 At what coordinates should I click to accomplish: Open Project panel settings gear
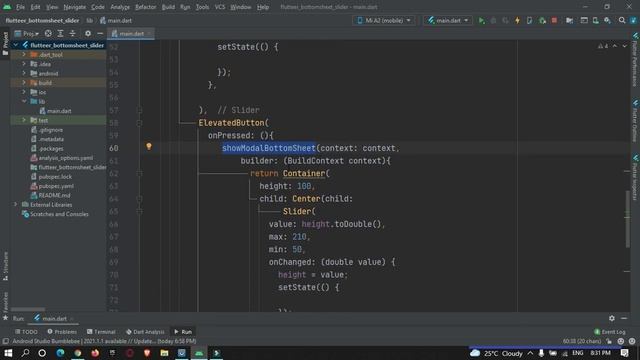pyautogui.click(x=88, y=33)
